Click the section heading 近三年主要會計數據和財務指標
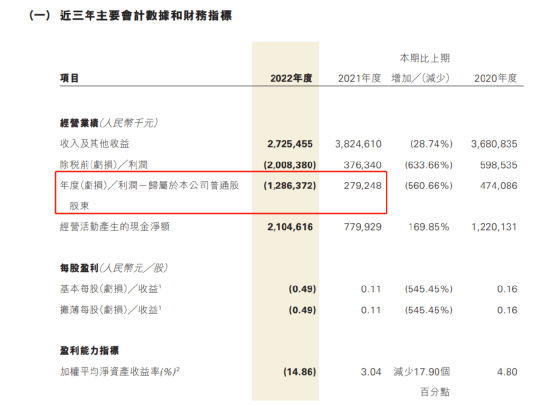 click(146, 16)
